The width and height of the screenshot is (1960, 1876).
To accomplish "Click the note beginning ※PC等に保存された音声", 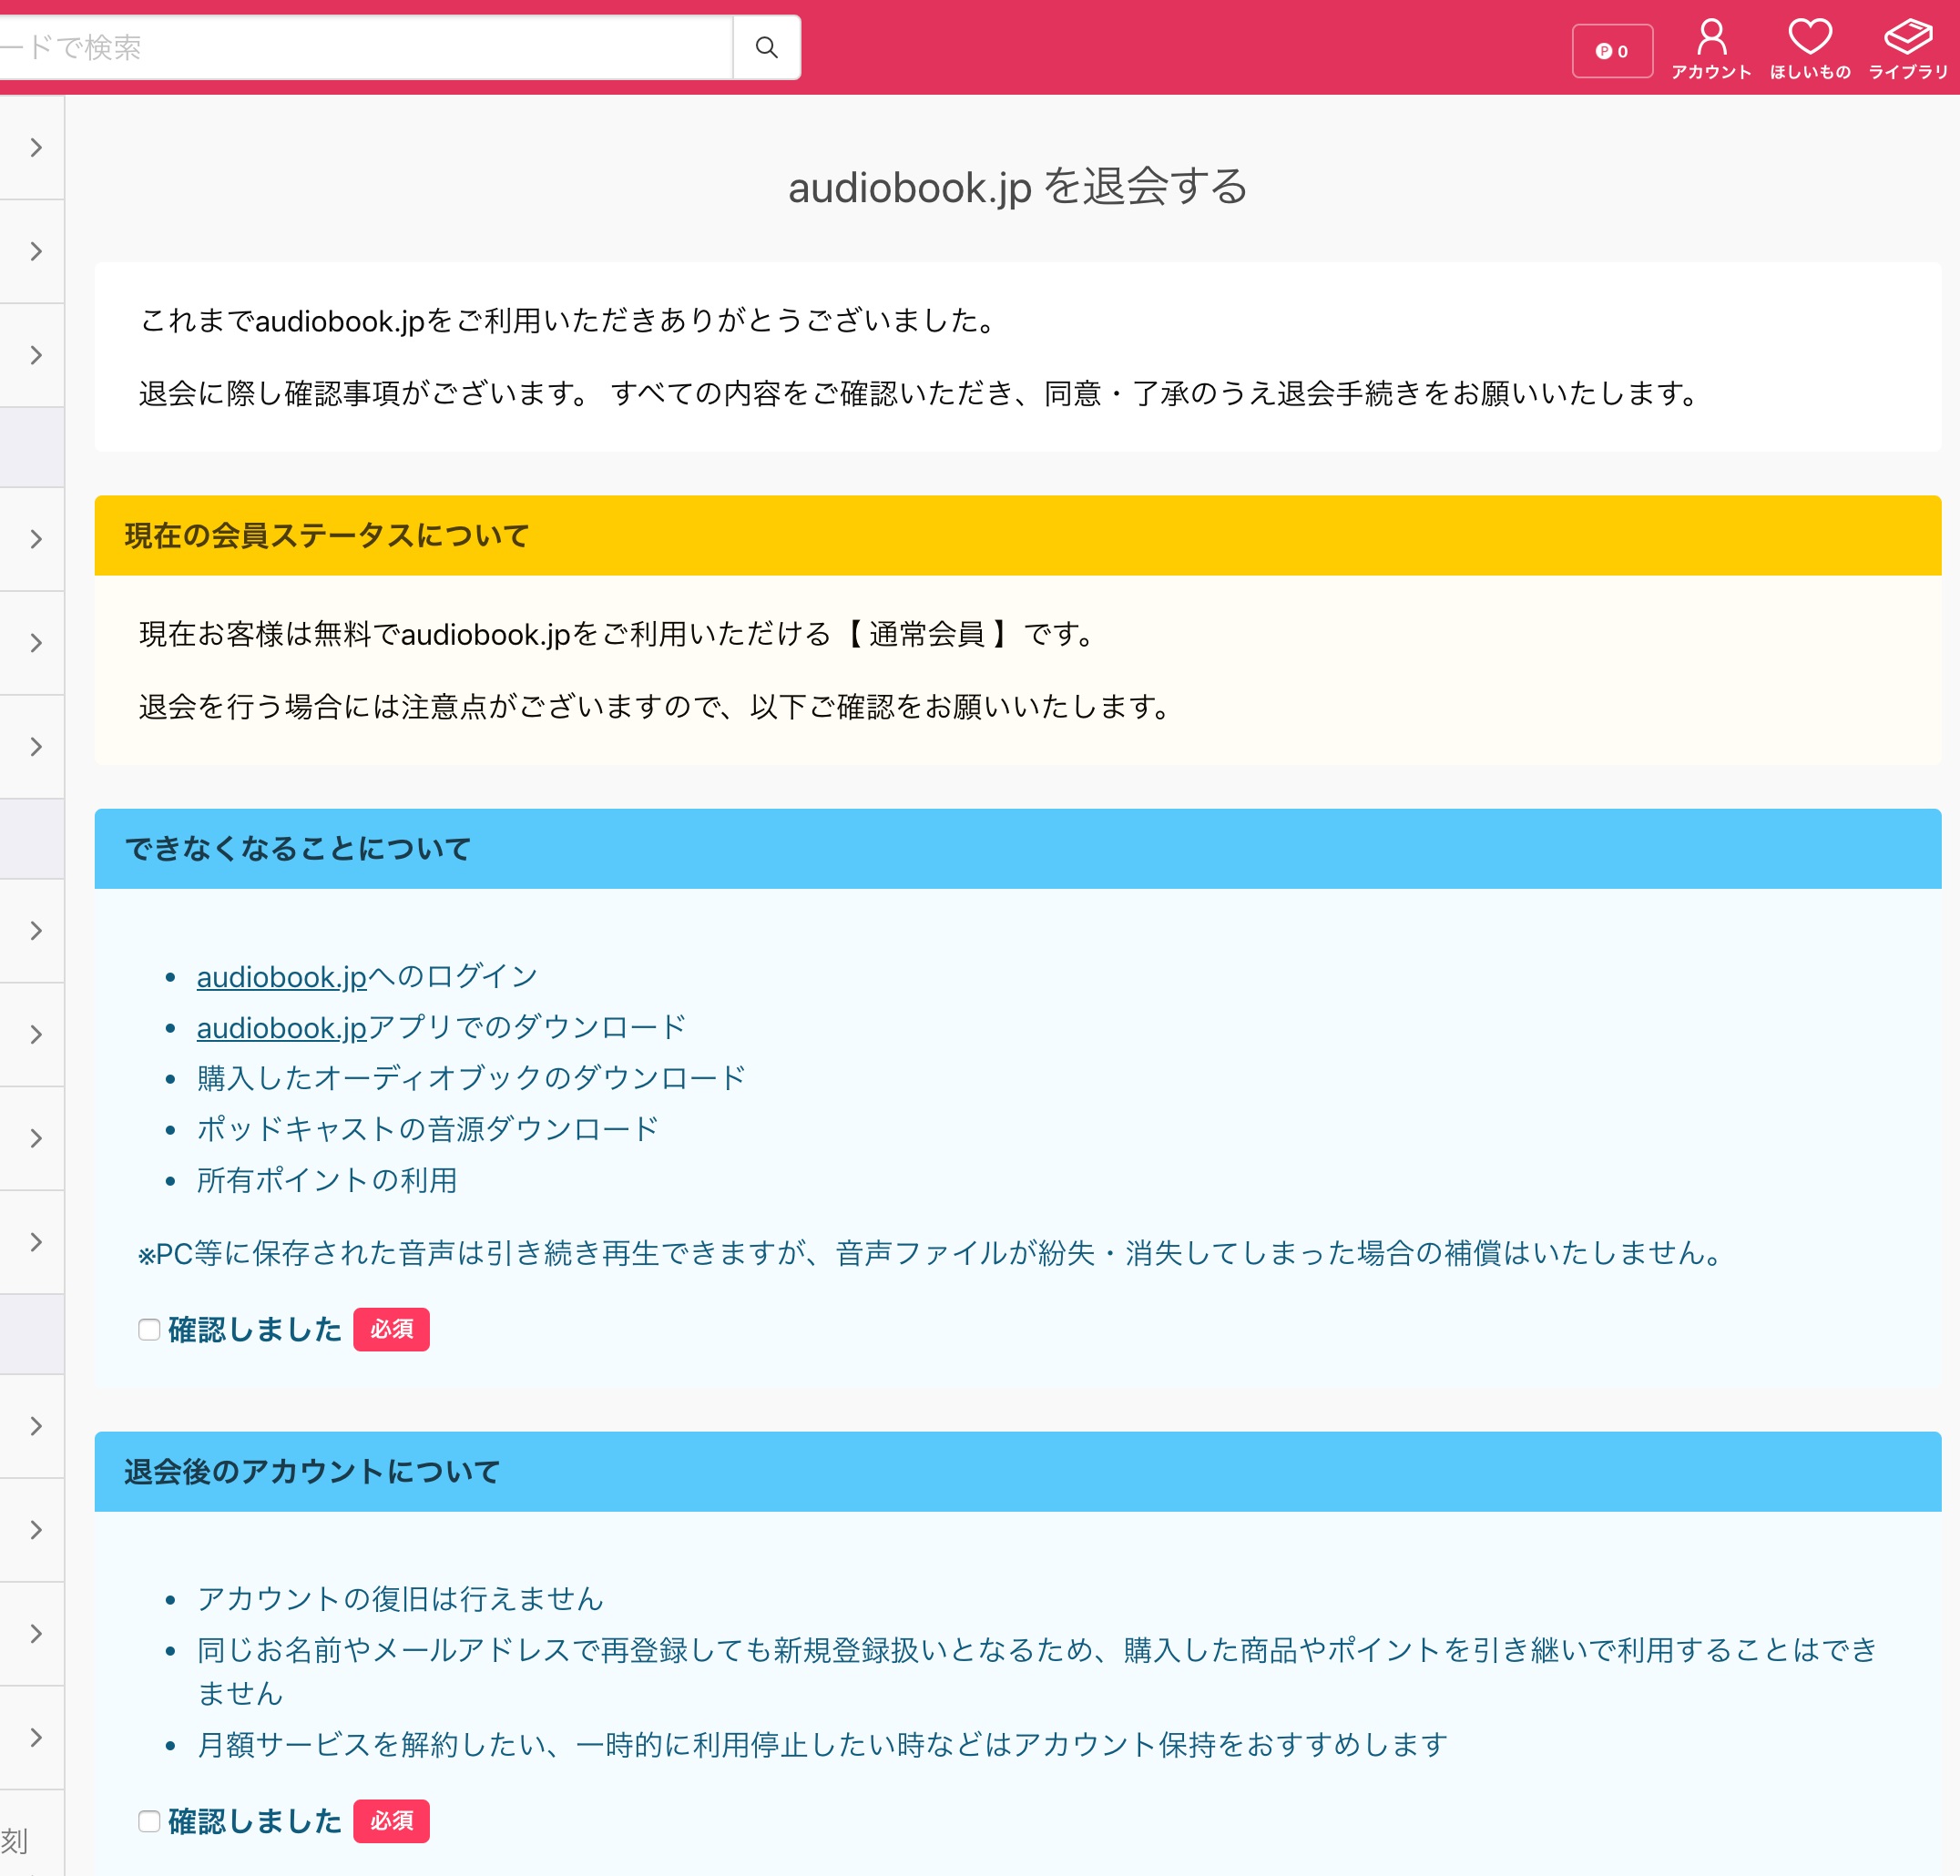I will (x=930, y=1252).
